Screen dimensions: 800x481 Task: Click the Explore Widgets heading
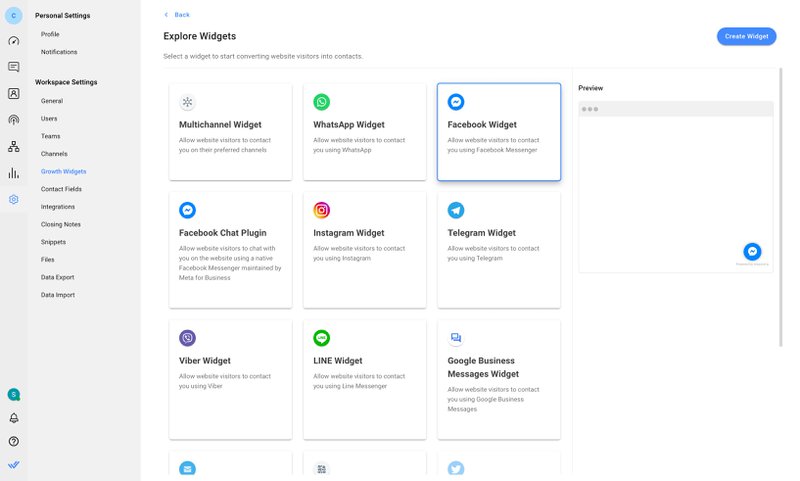200,36
